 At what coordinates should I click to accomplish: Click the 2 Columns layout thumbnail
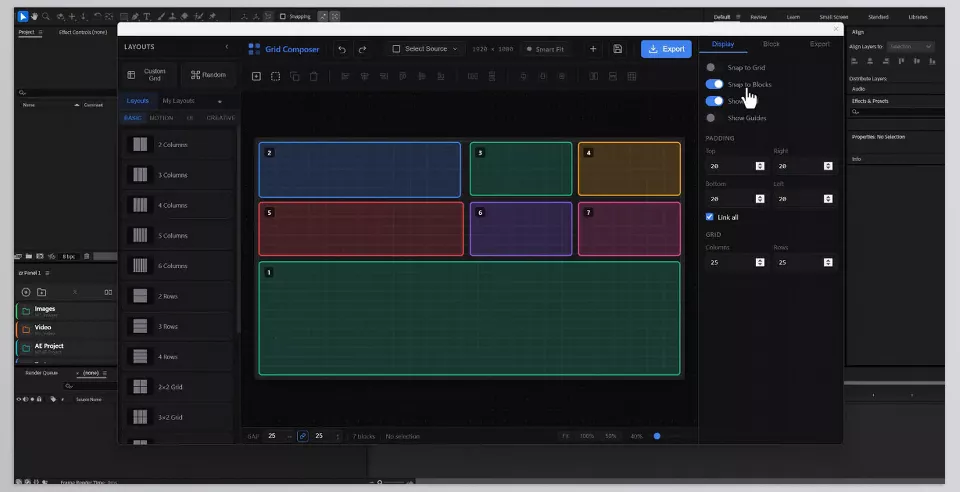point(140,144)
